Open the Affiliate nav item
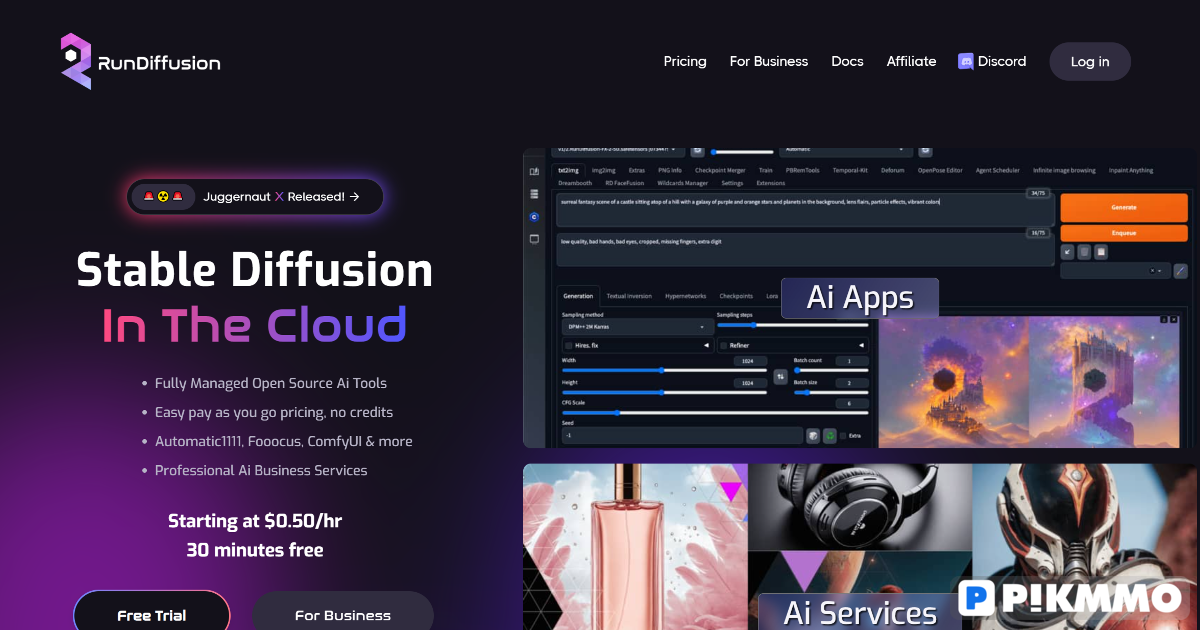The image size is (1200, 630). [911, 62]
